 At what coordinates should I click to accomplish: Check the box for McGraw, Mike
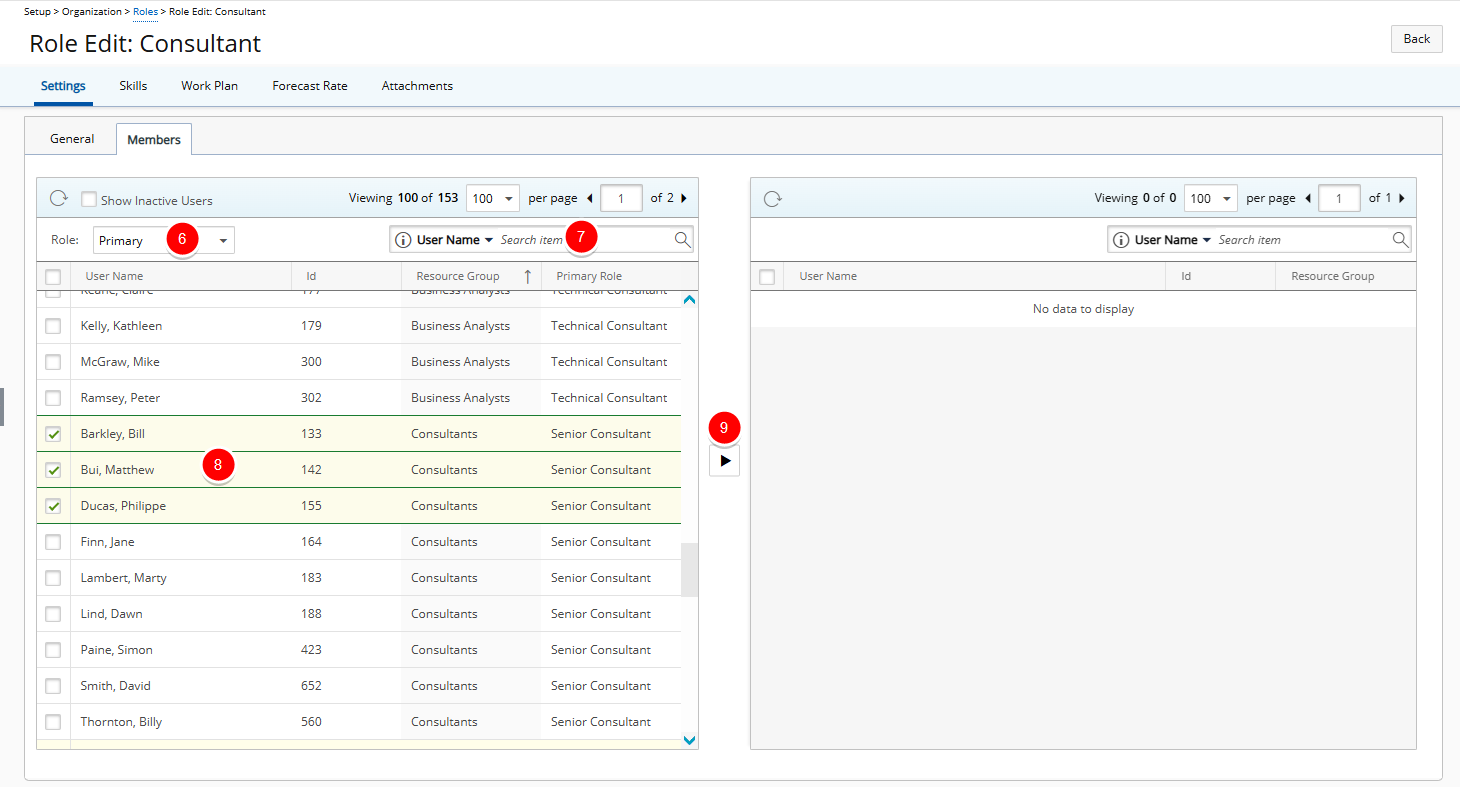click(53, 362)
